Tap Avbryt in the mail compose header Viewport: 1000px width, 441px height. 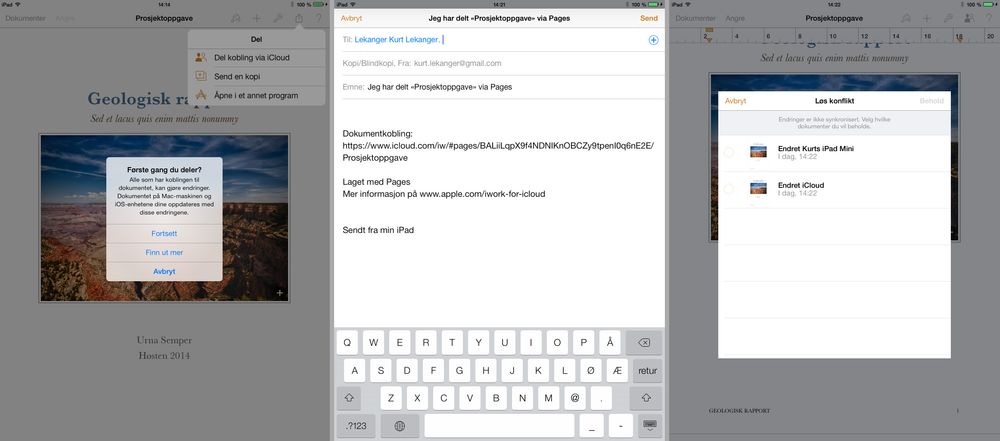(x=351, y=19)
